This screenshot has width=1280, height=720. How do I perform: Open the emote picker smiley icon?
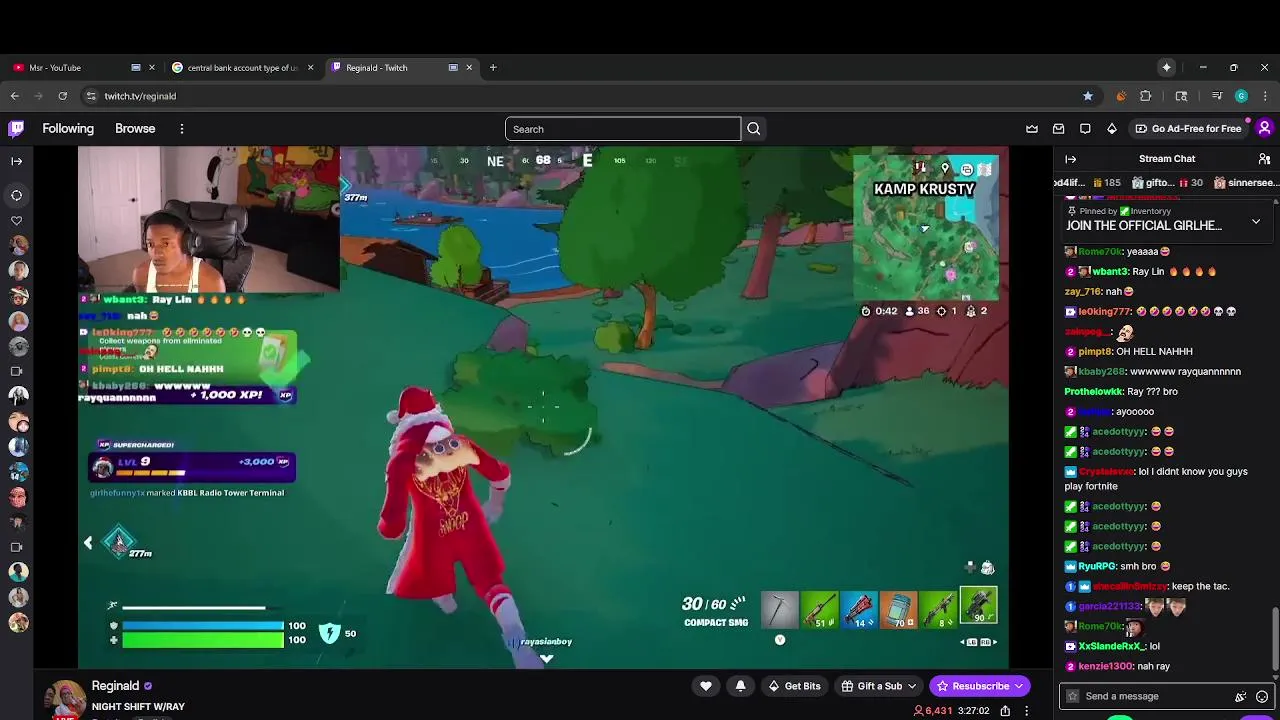coord(1262,696)
